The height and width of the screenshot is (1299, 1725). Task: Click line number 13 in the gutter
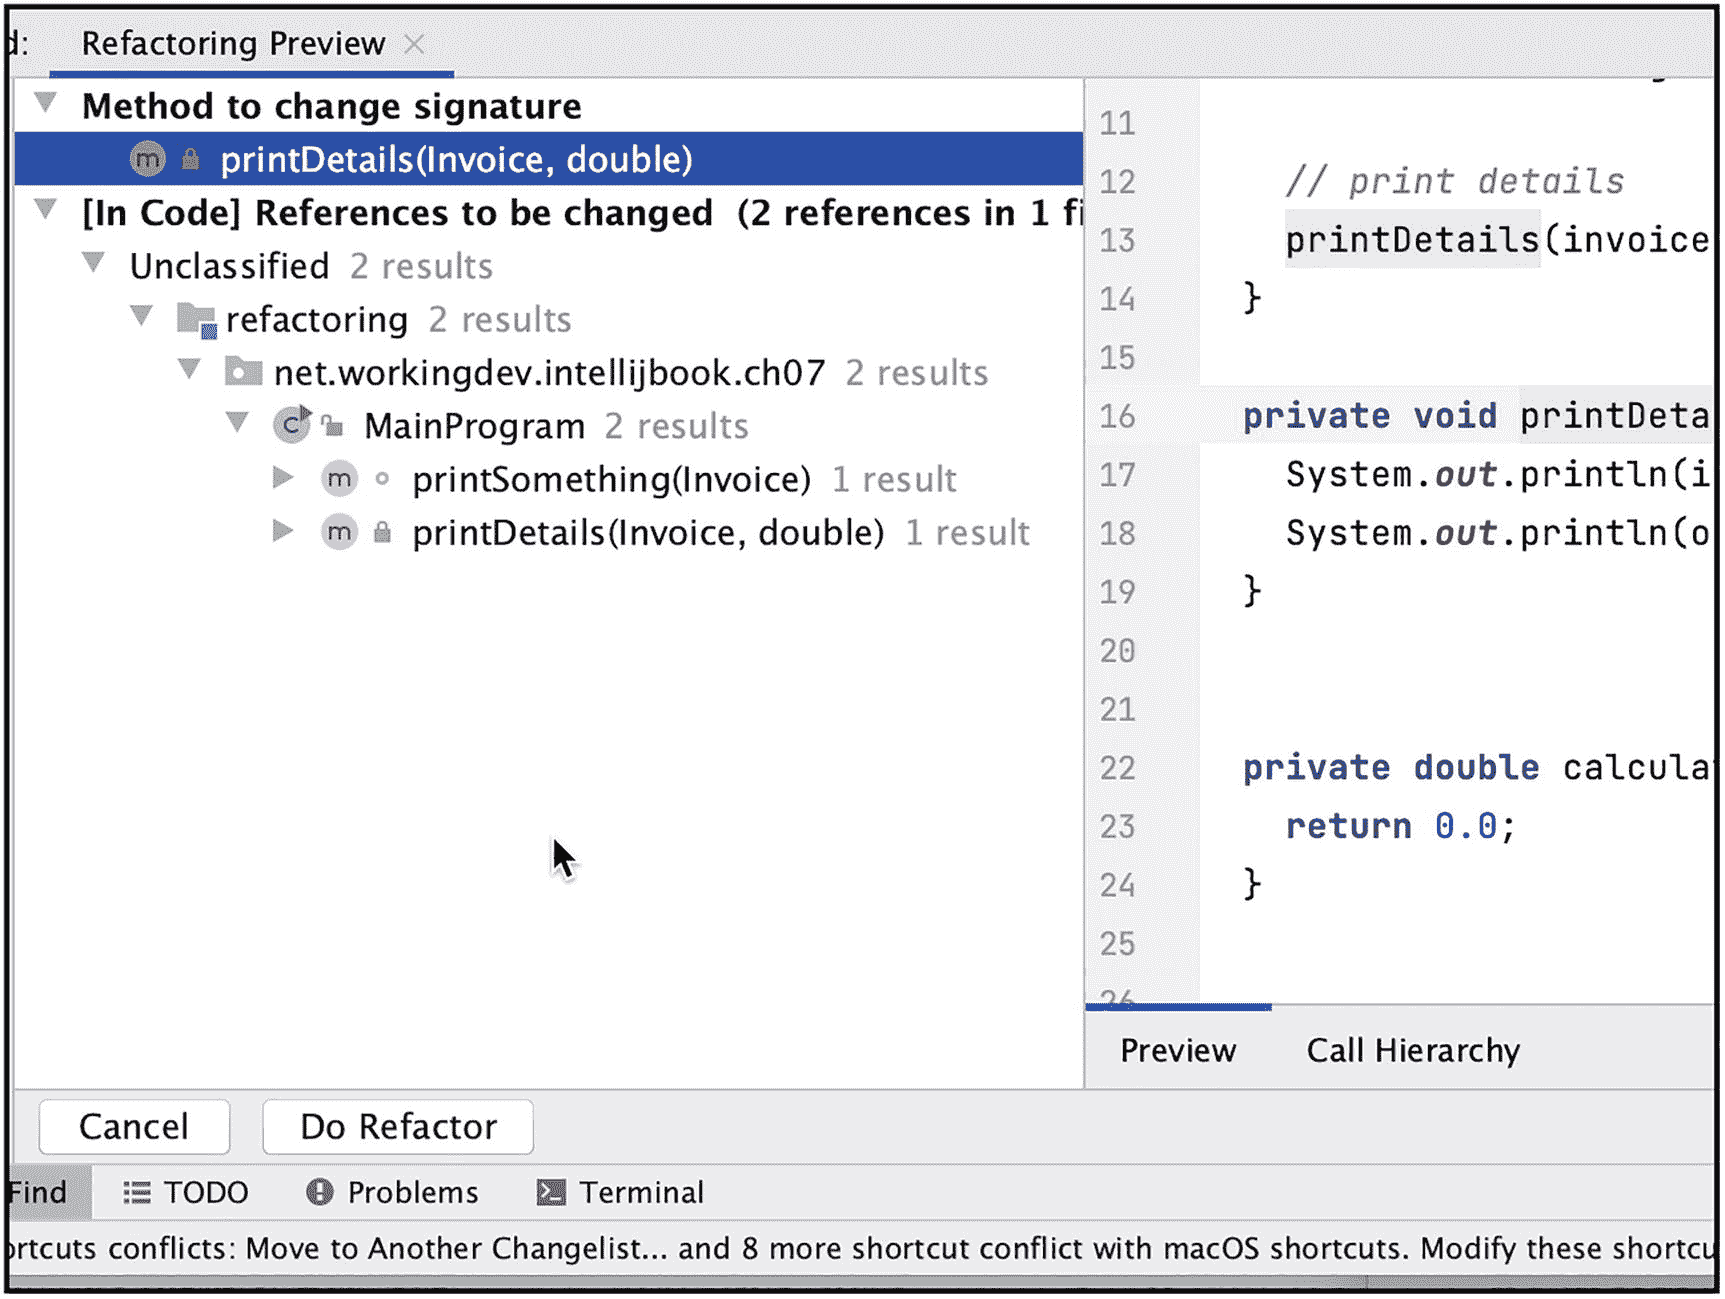1118,240
